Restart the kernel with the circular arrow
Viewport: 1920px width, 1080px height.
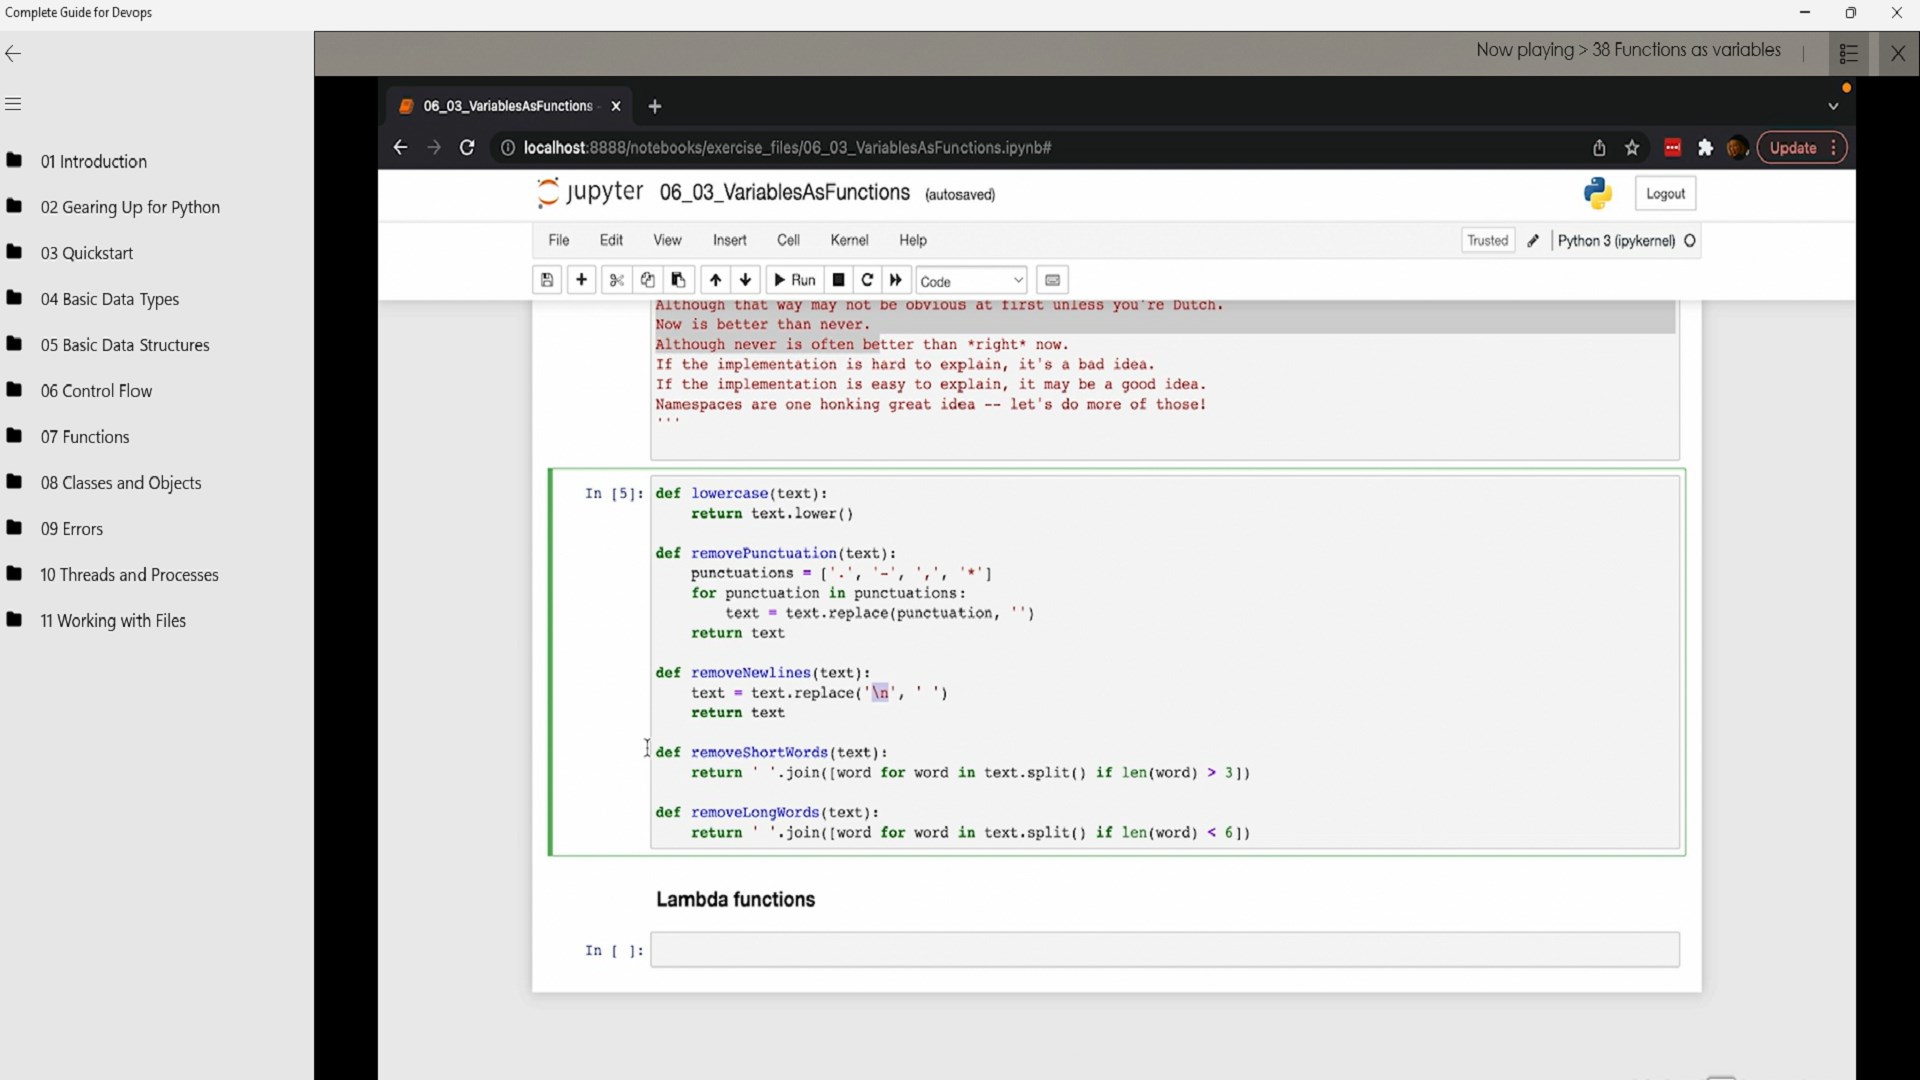[867, 280]
